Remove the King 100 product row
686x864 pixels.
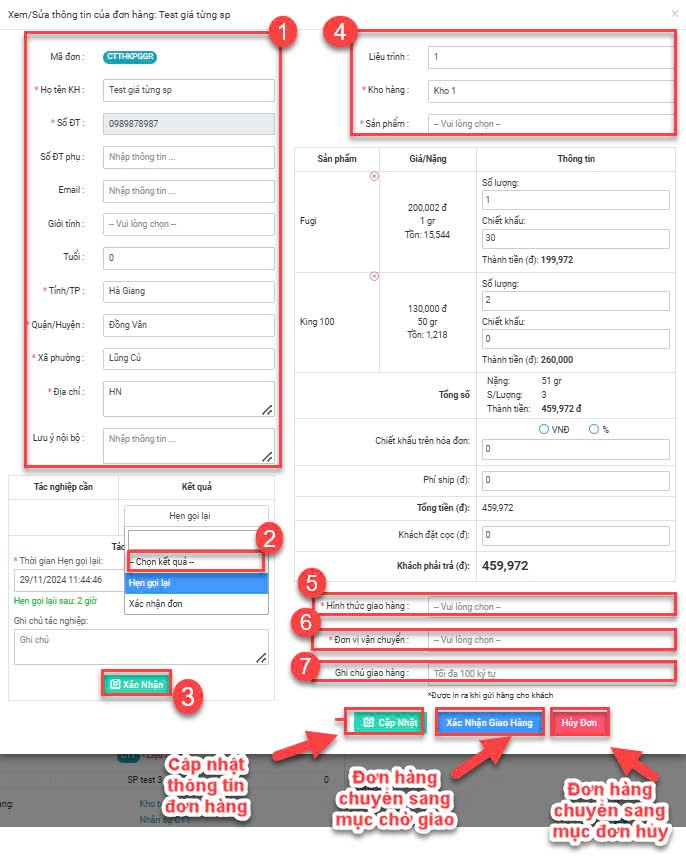coord(374,276)
